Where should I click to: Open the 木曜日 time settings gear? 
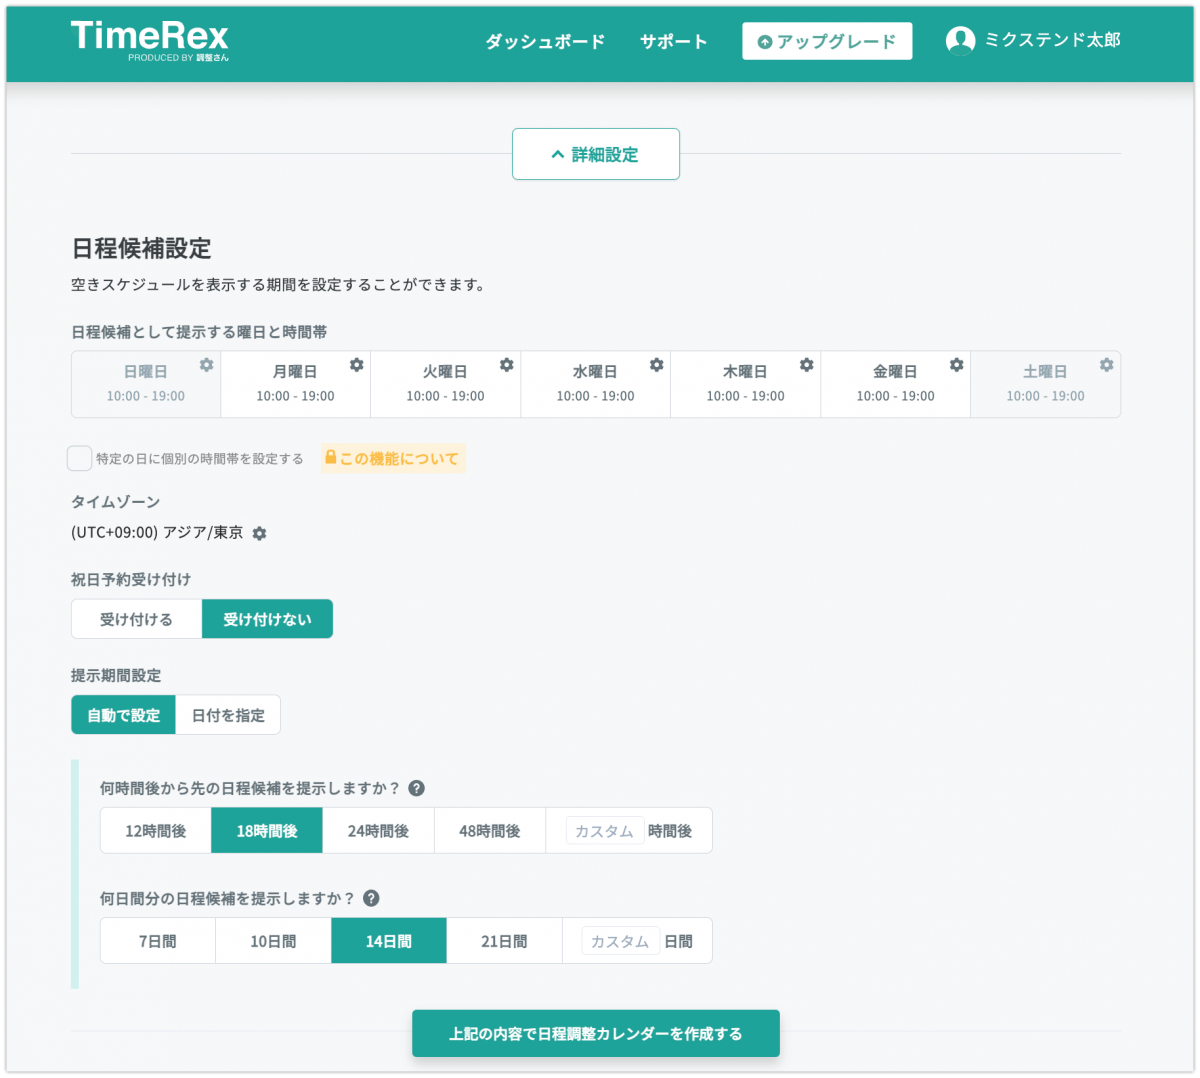(806, 365)
